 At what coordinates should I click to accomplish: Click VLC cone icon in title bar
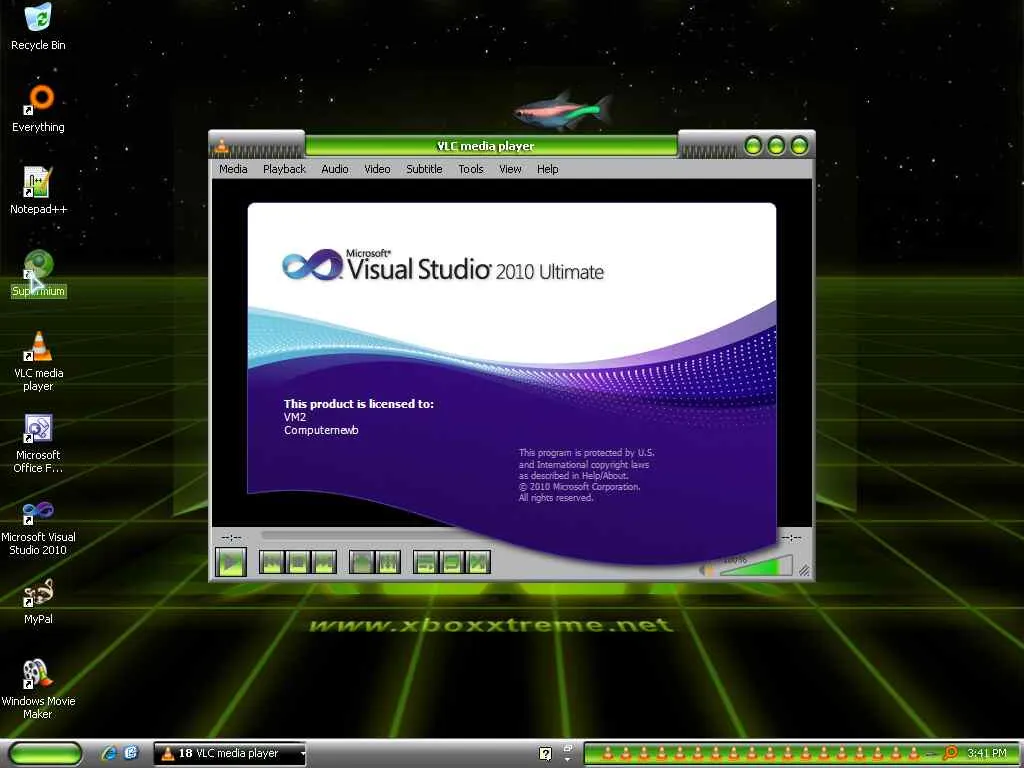222,146
